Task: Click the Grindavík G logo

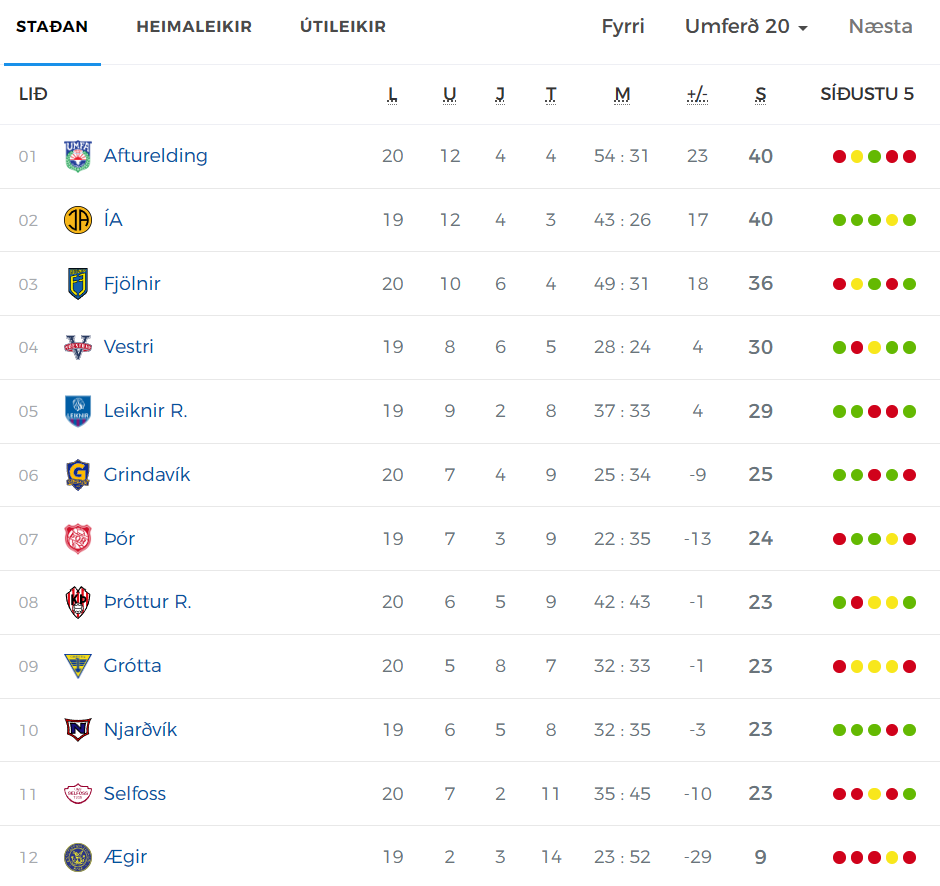Action: click(x=78, y=475)
